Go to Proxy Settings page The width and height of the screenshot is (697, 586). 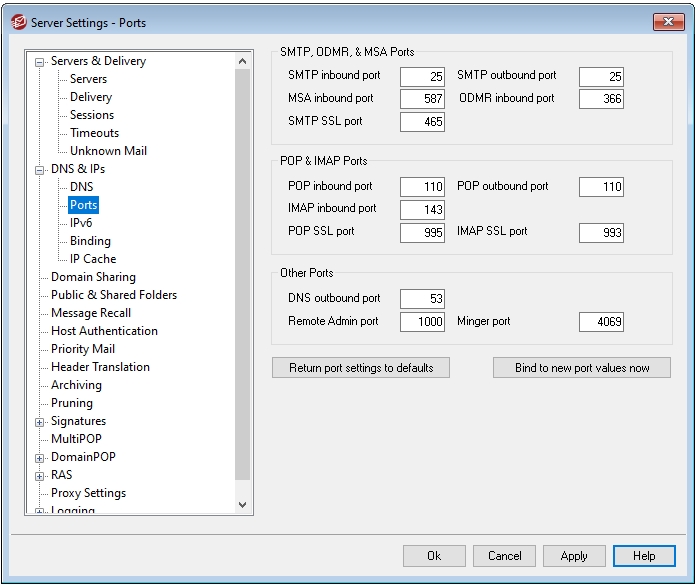click(88, 493)
